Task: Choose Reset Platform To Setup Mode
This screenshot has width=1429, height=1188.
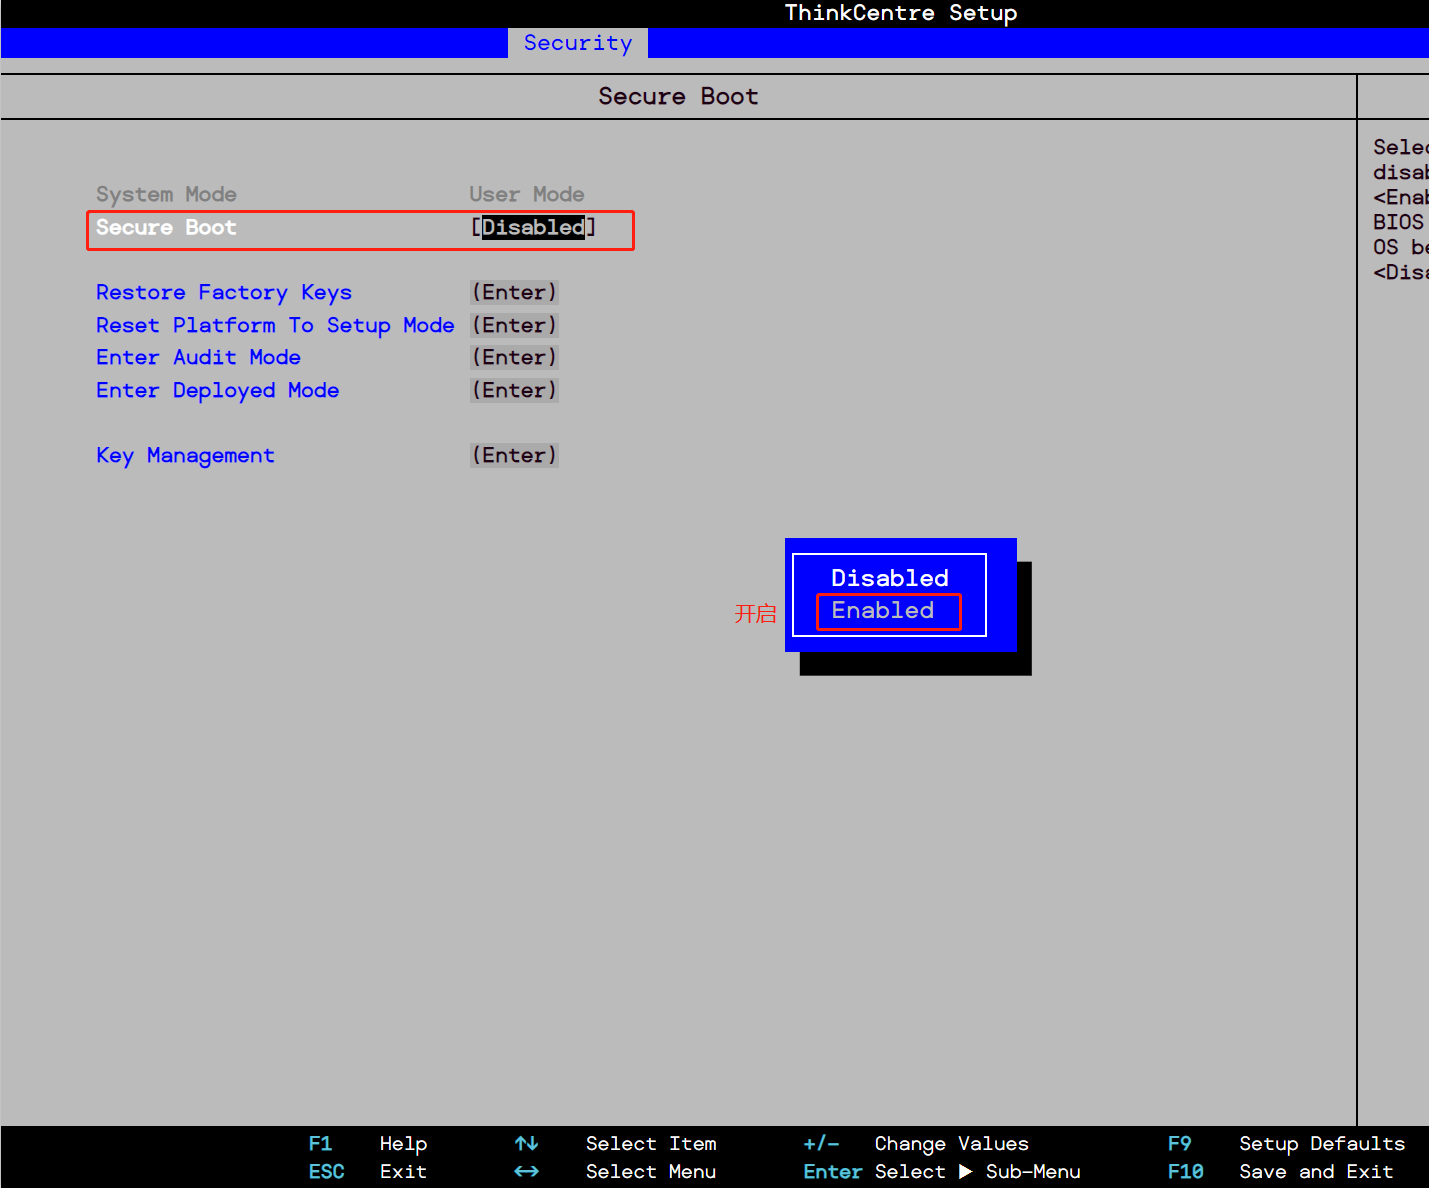Action: pos(275,326)
